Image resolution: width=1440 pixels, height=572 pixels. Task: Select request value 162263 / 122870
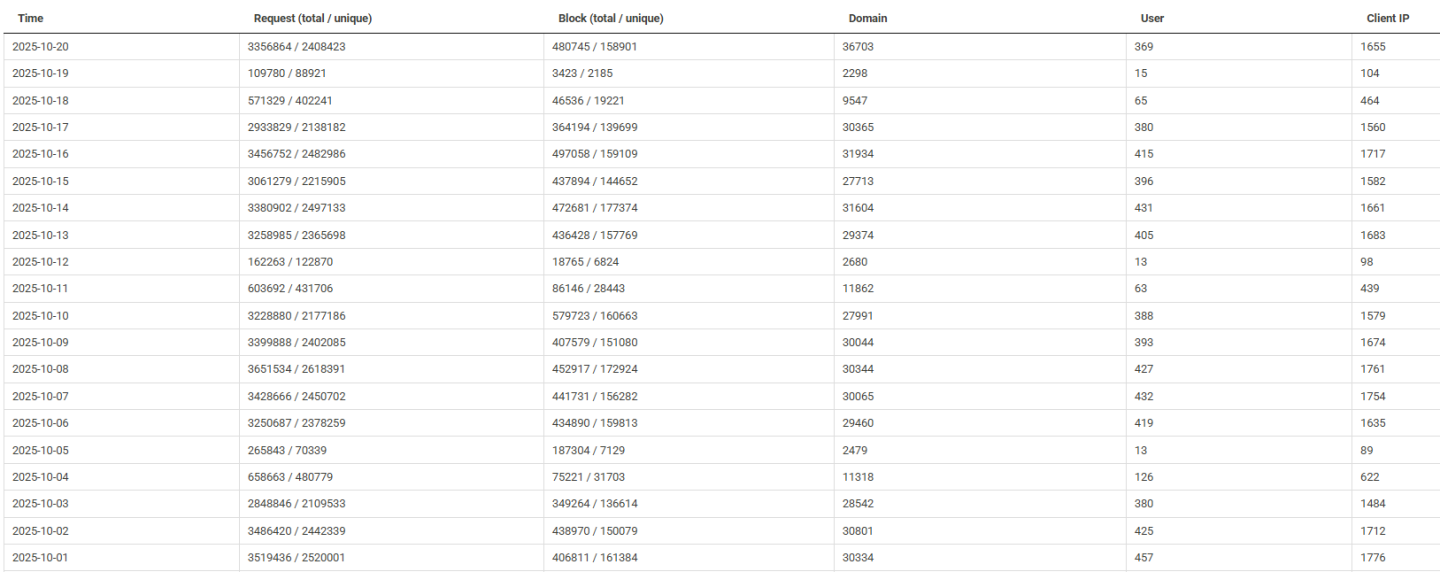(x=296, y=262)
